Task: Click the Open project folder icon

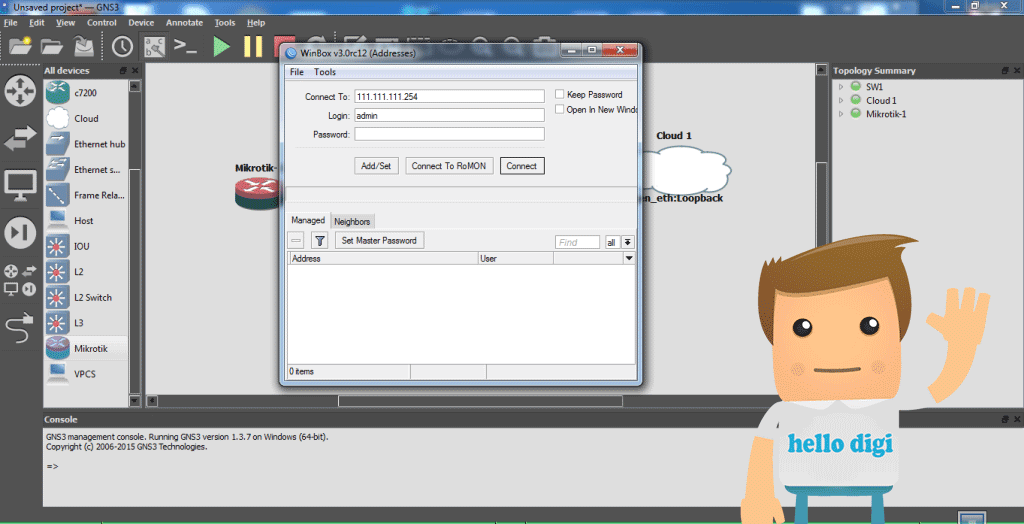Action: click(x=52, y=46)
